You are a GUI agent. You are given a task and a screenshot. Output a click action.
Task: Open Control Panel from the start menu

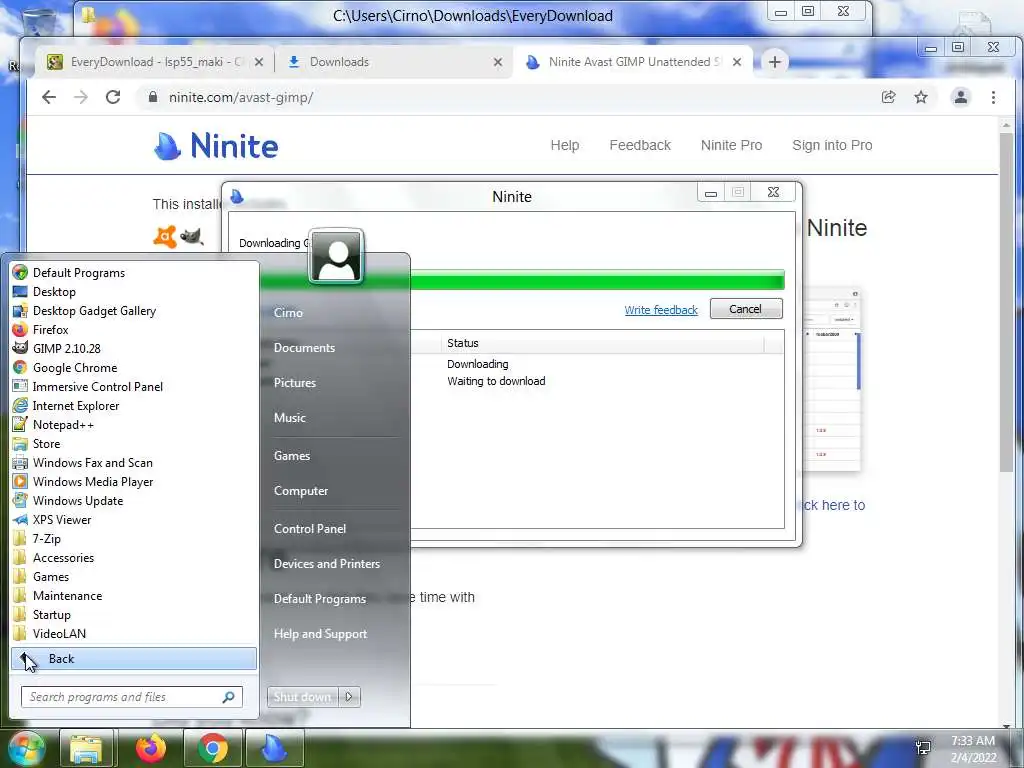[310, 529]
